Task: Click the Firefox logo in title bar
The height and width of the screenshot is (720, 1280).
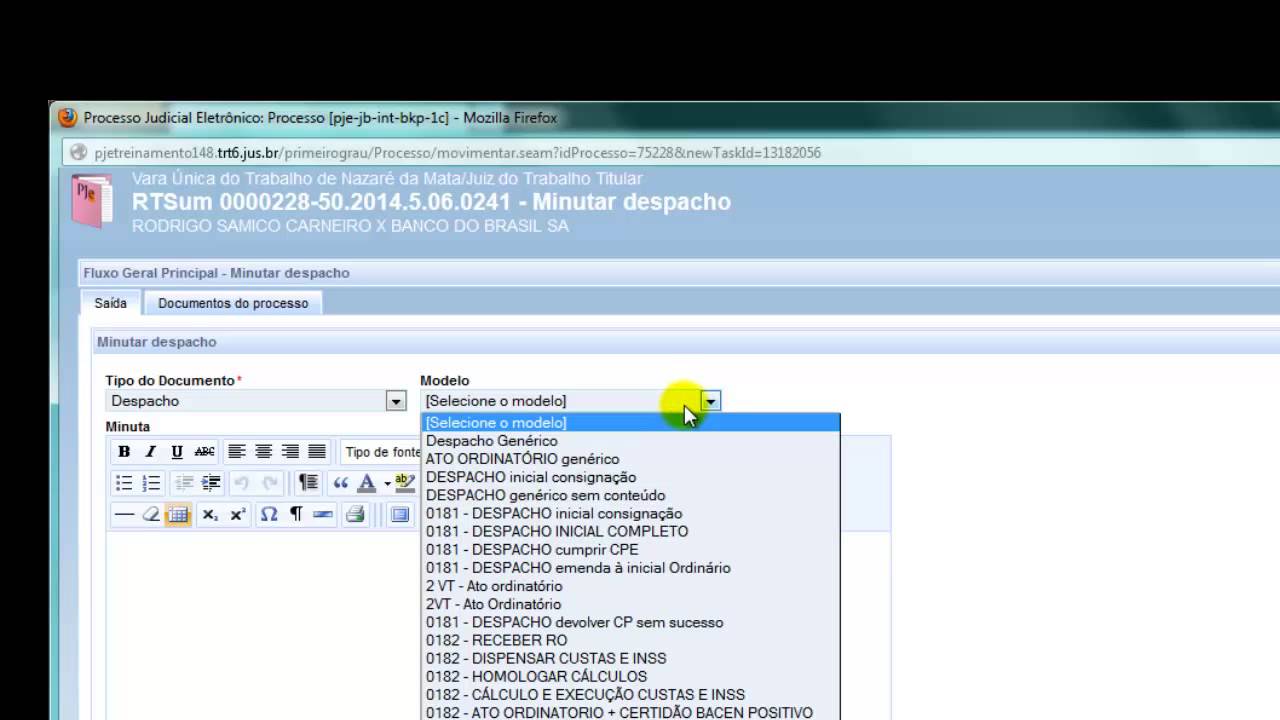Action: (x=68, y=117)
